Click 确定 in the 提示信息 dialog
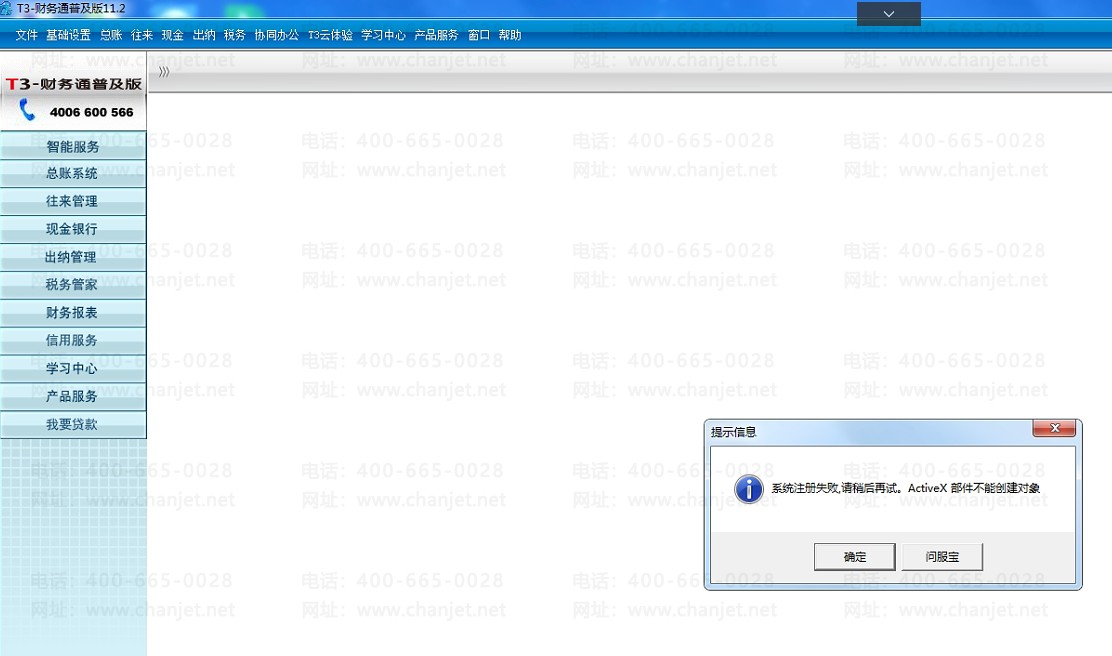The height and width of the screenshot is (656, 1112). point(855,557)
